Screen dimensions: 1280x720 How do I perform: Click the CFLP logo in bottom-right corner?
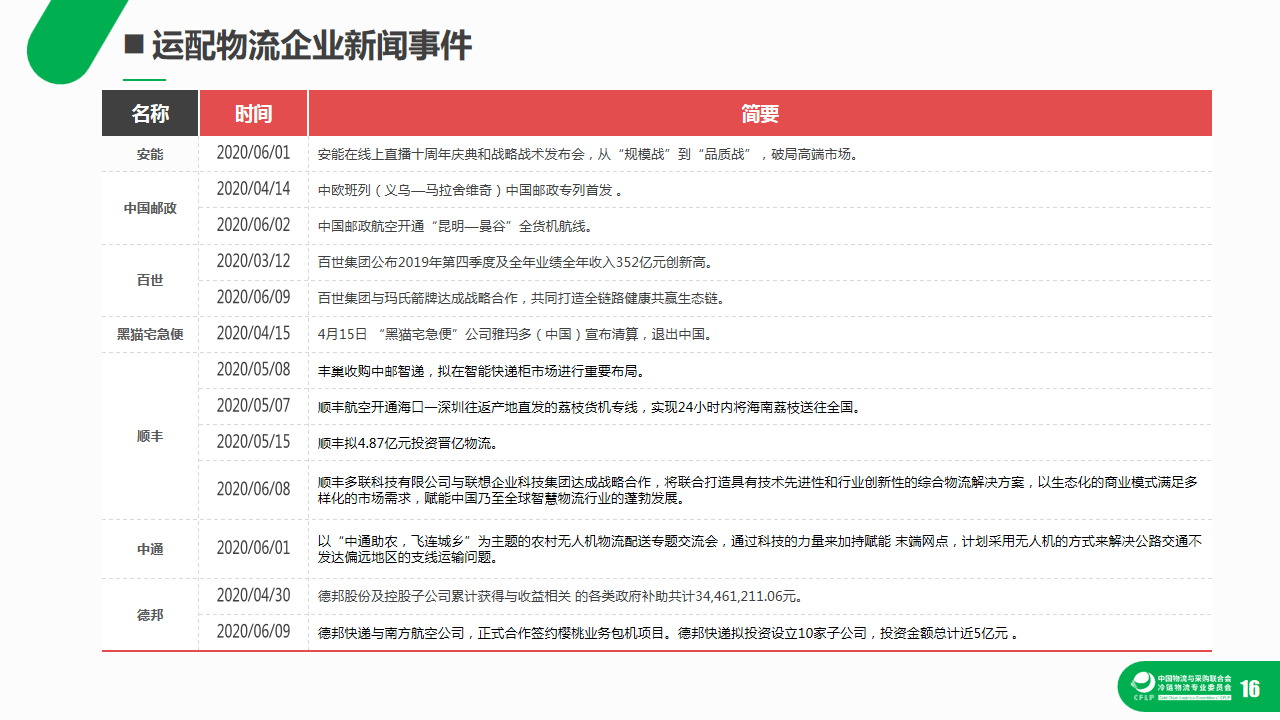coord(1180,686)
